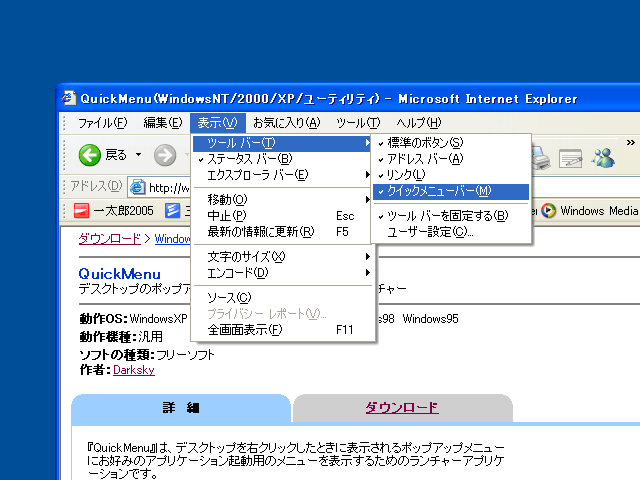Open ユーザー設定(C)... dialog
This screenshot has height=480, width=640.
451,232
